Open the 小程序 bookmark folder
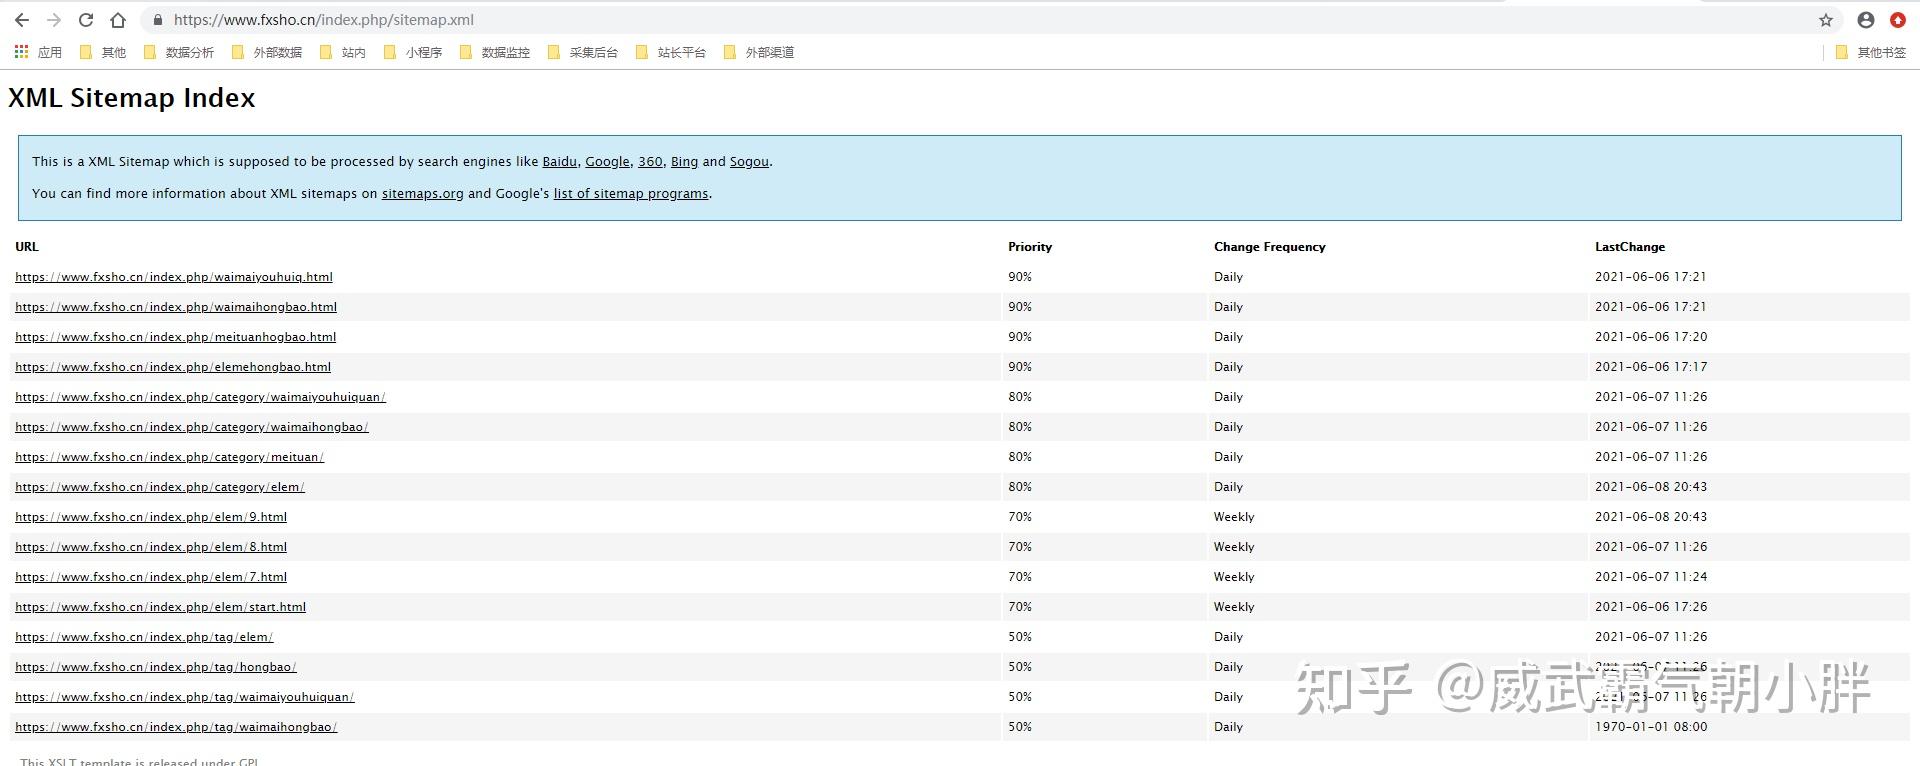This screenshot has height=766, width=1920. pos(413,52)
